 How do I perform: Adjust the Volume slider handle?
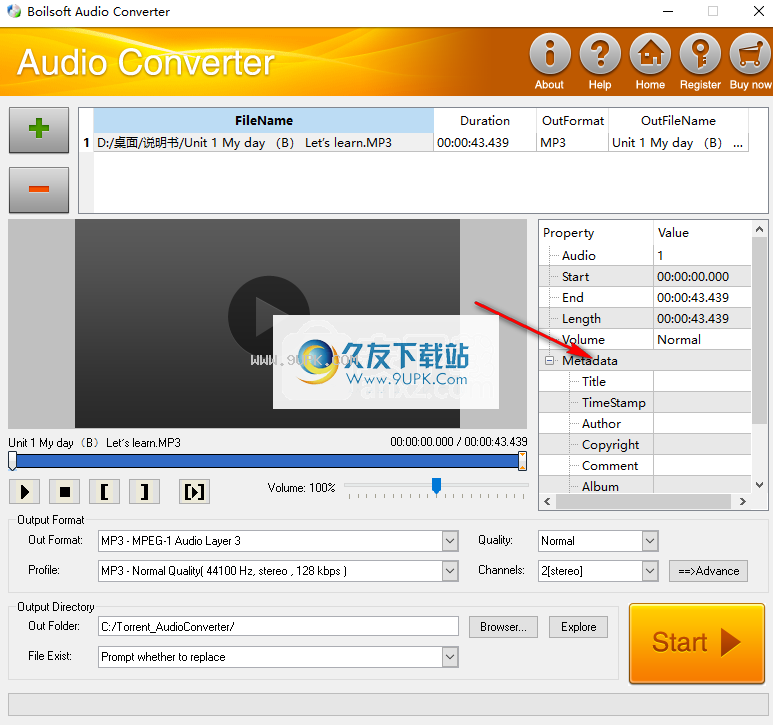click(436, 485)
